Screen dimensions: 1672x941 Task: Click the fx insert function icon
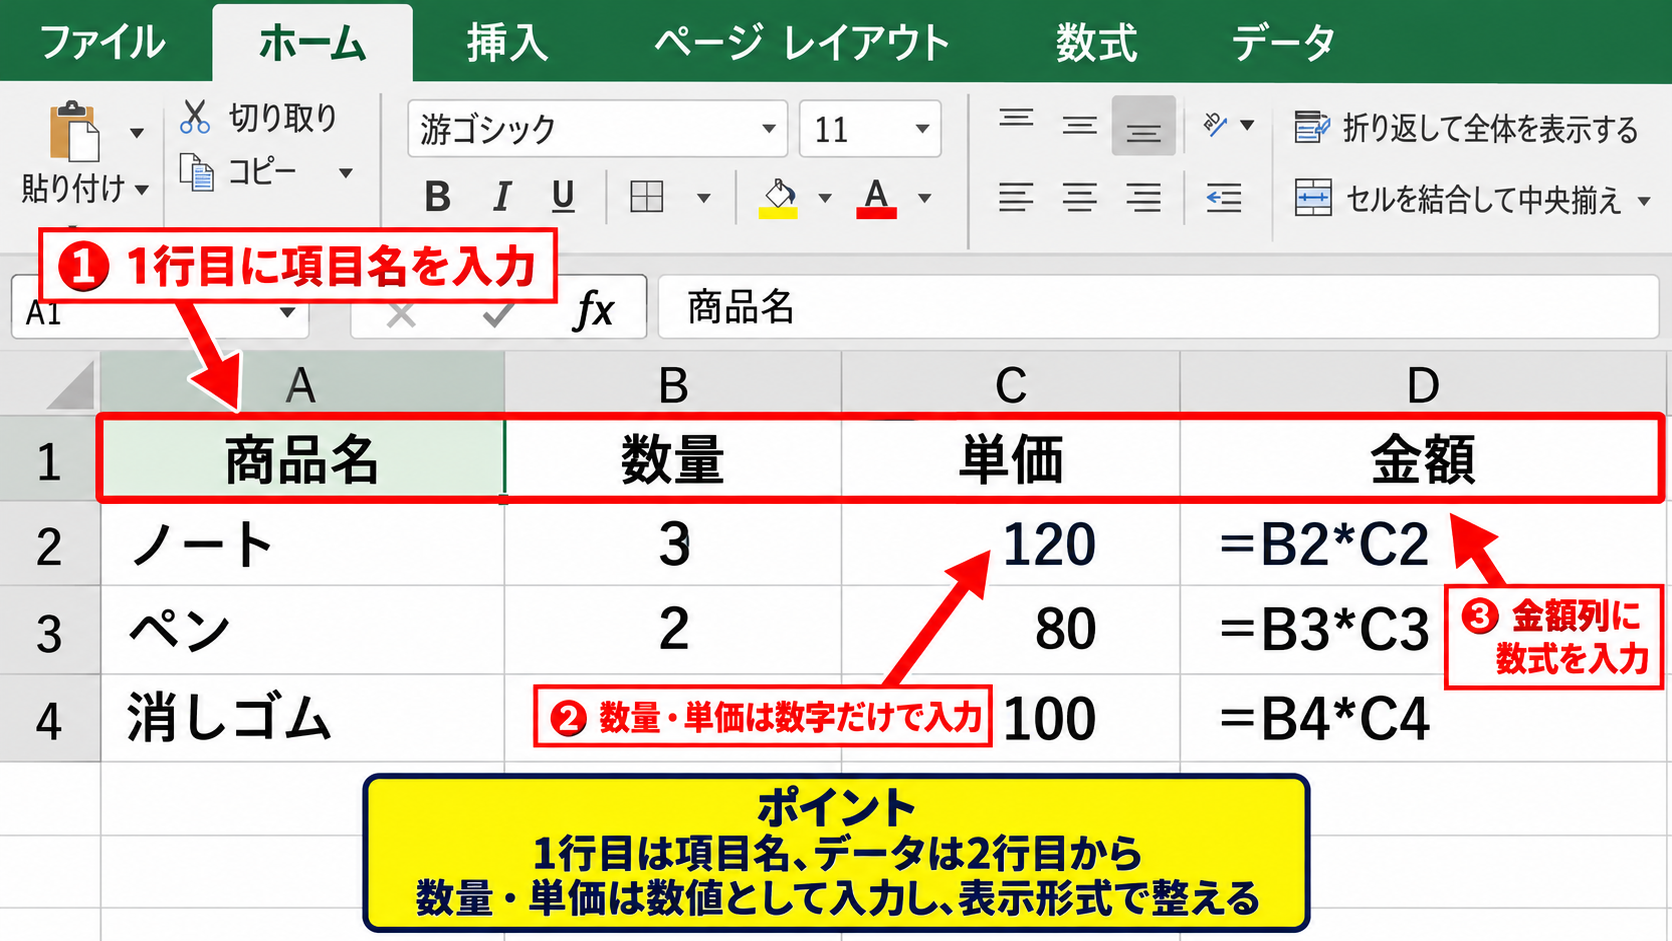pos(594,309)
